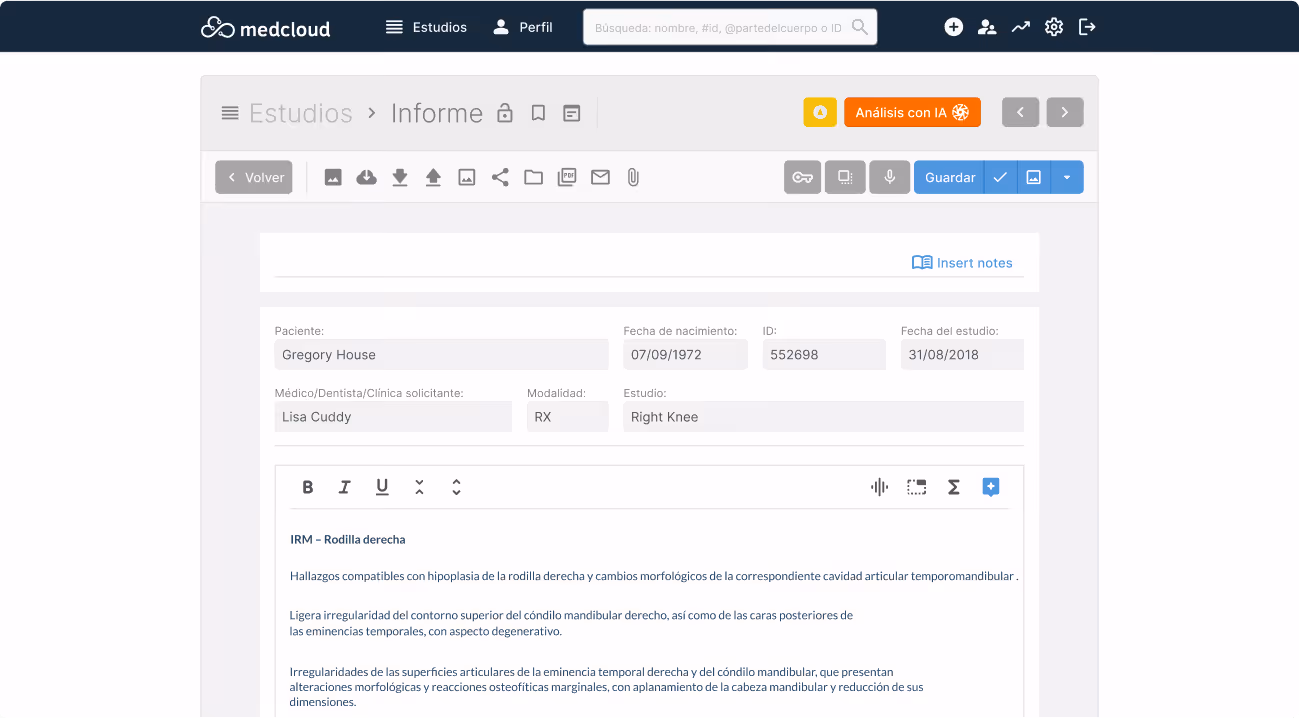Toggle underline formatting
The image size is (1299, 718).
(x=382, y=487)
